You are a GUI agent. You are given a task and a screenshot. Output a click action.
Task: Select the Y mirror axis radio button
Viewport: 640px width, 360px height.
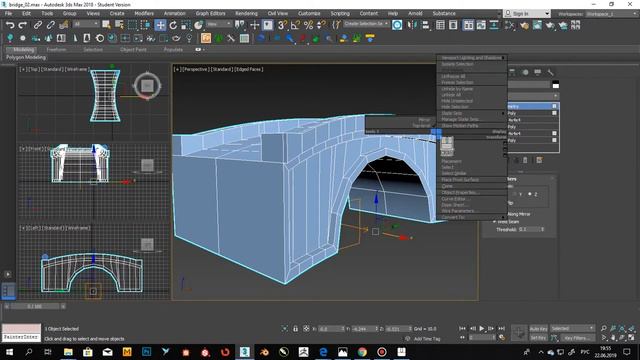tap(516, 194)
